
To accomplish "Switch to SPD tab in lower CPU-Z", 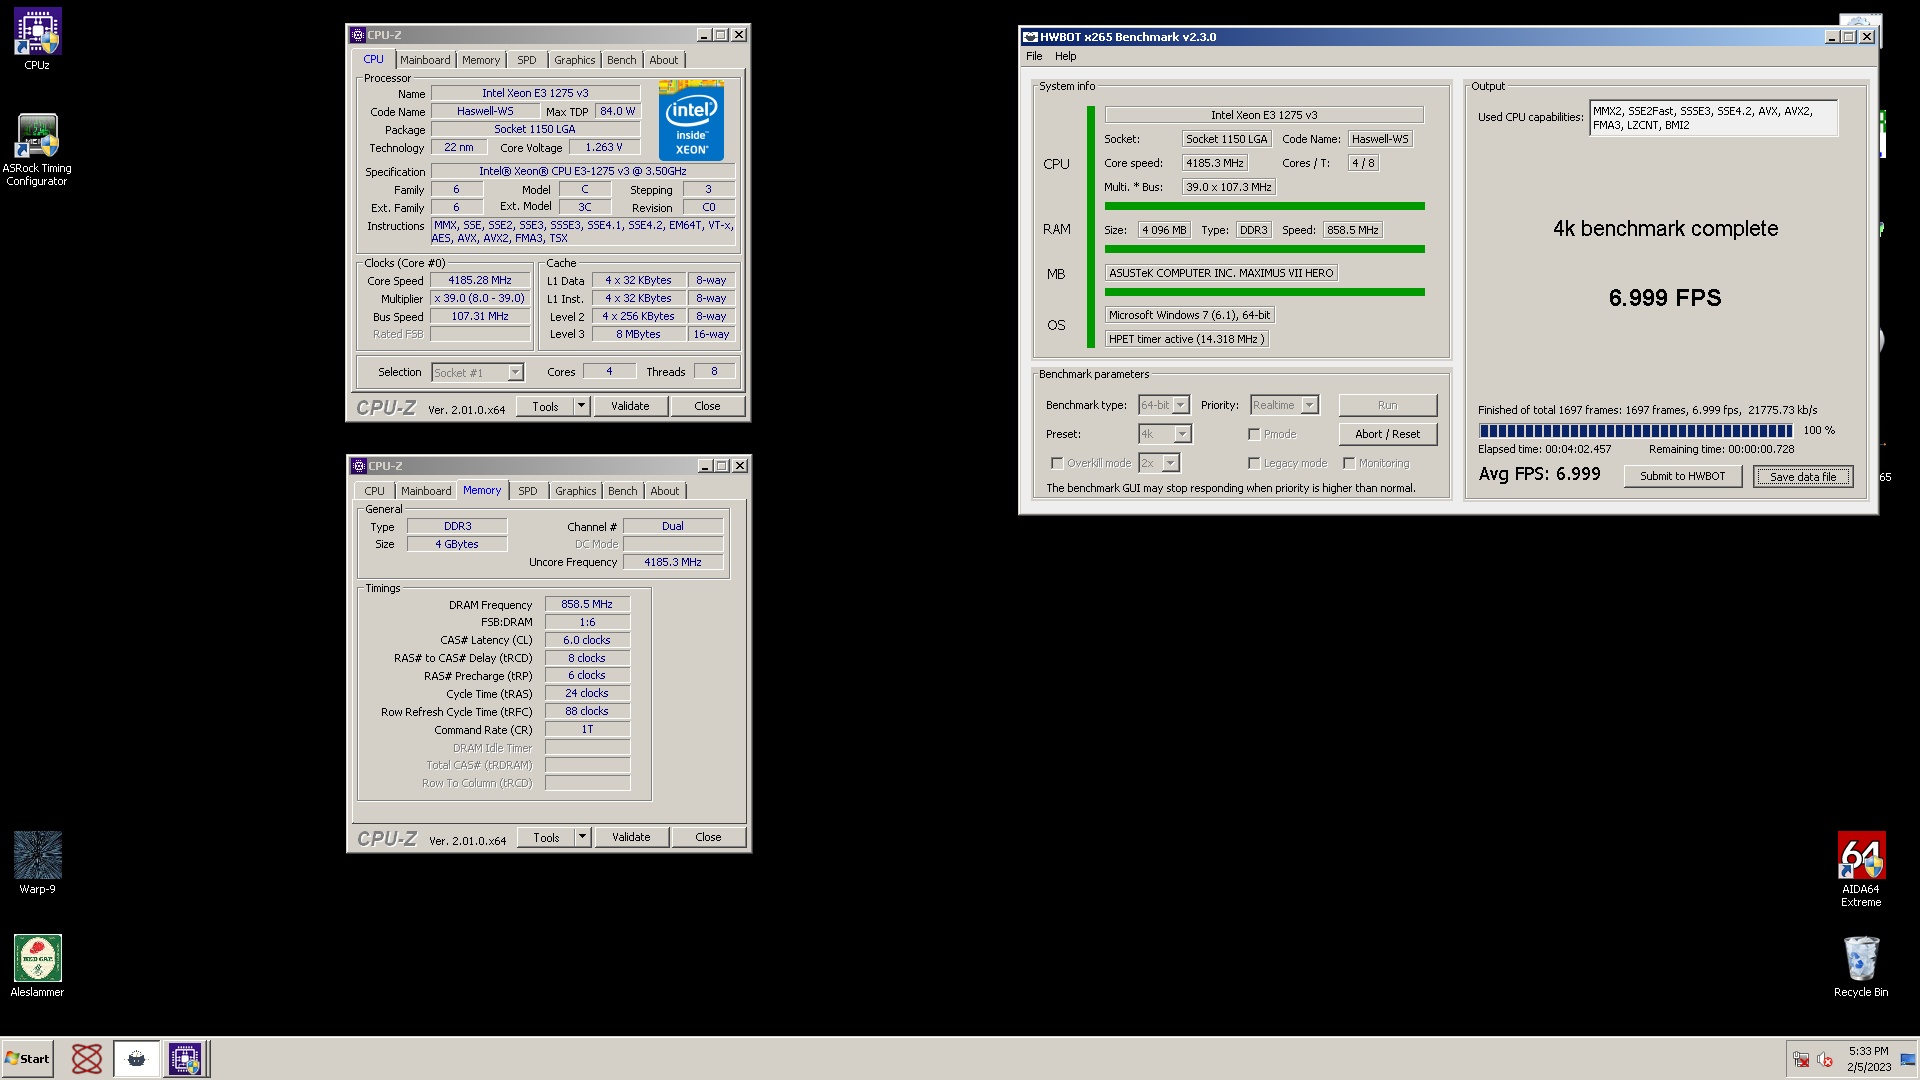I will click(x=528, y=491).
